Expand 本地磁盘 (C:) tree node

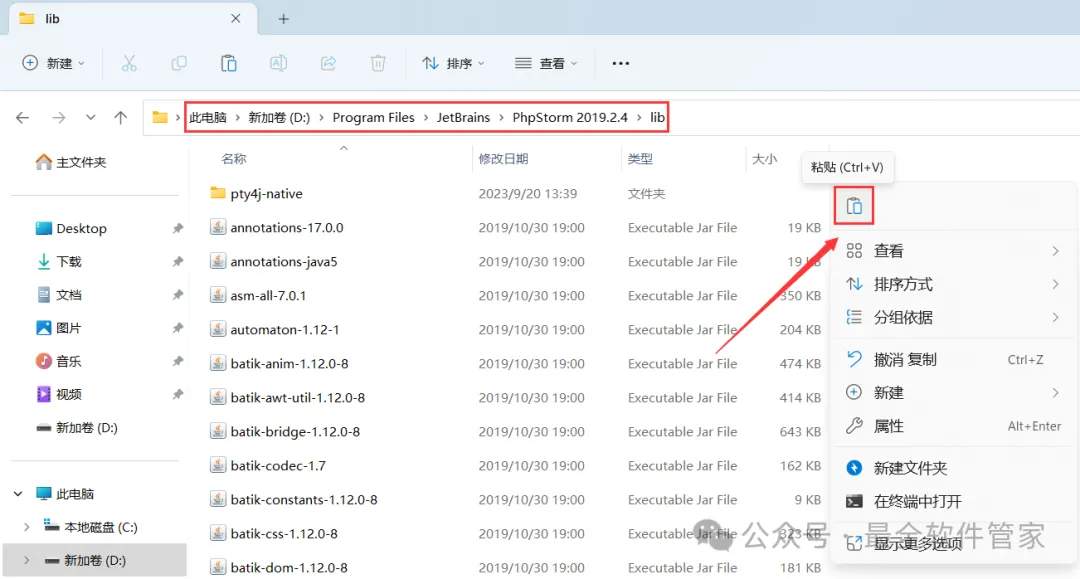pos(26,527)
